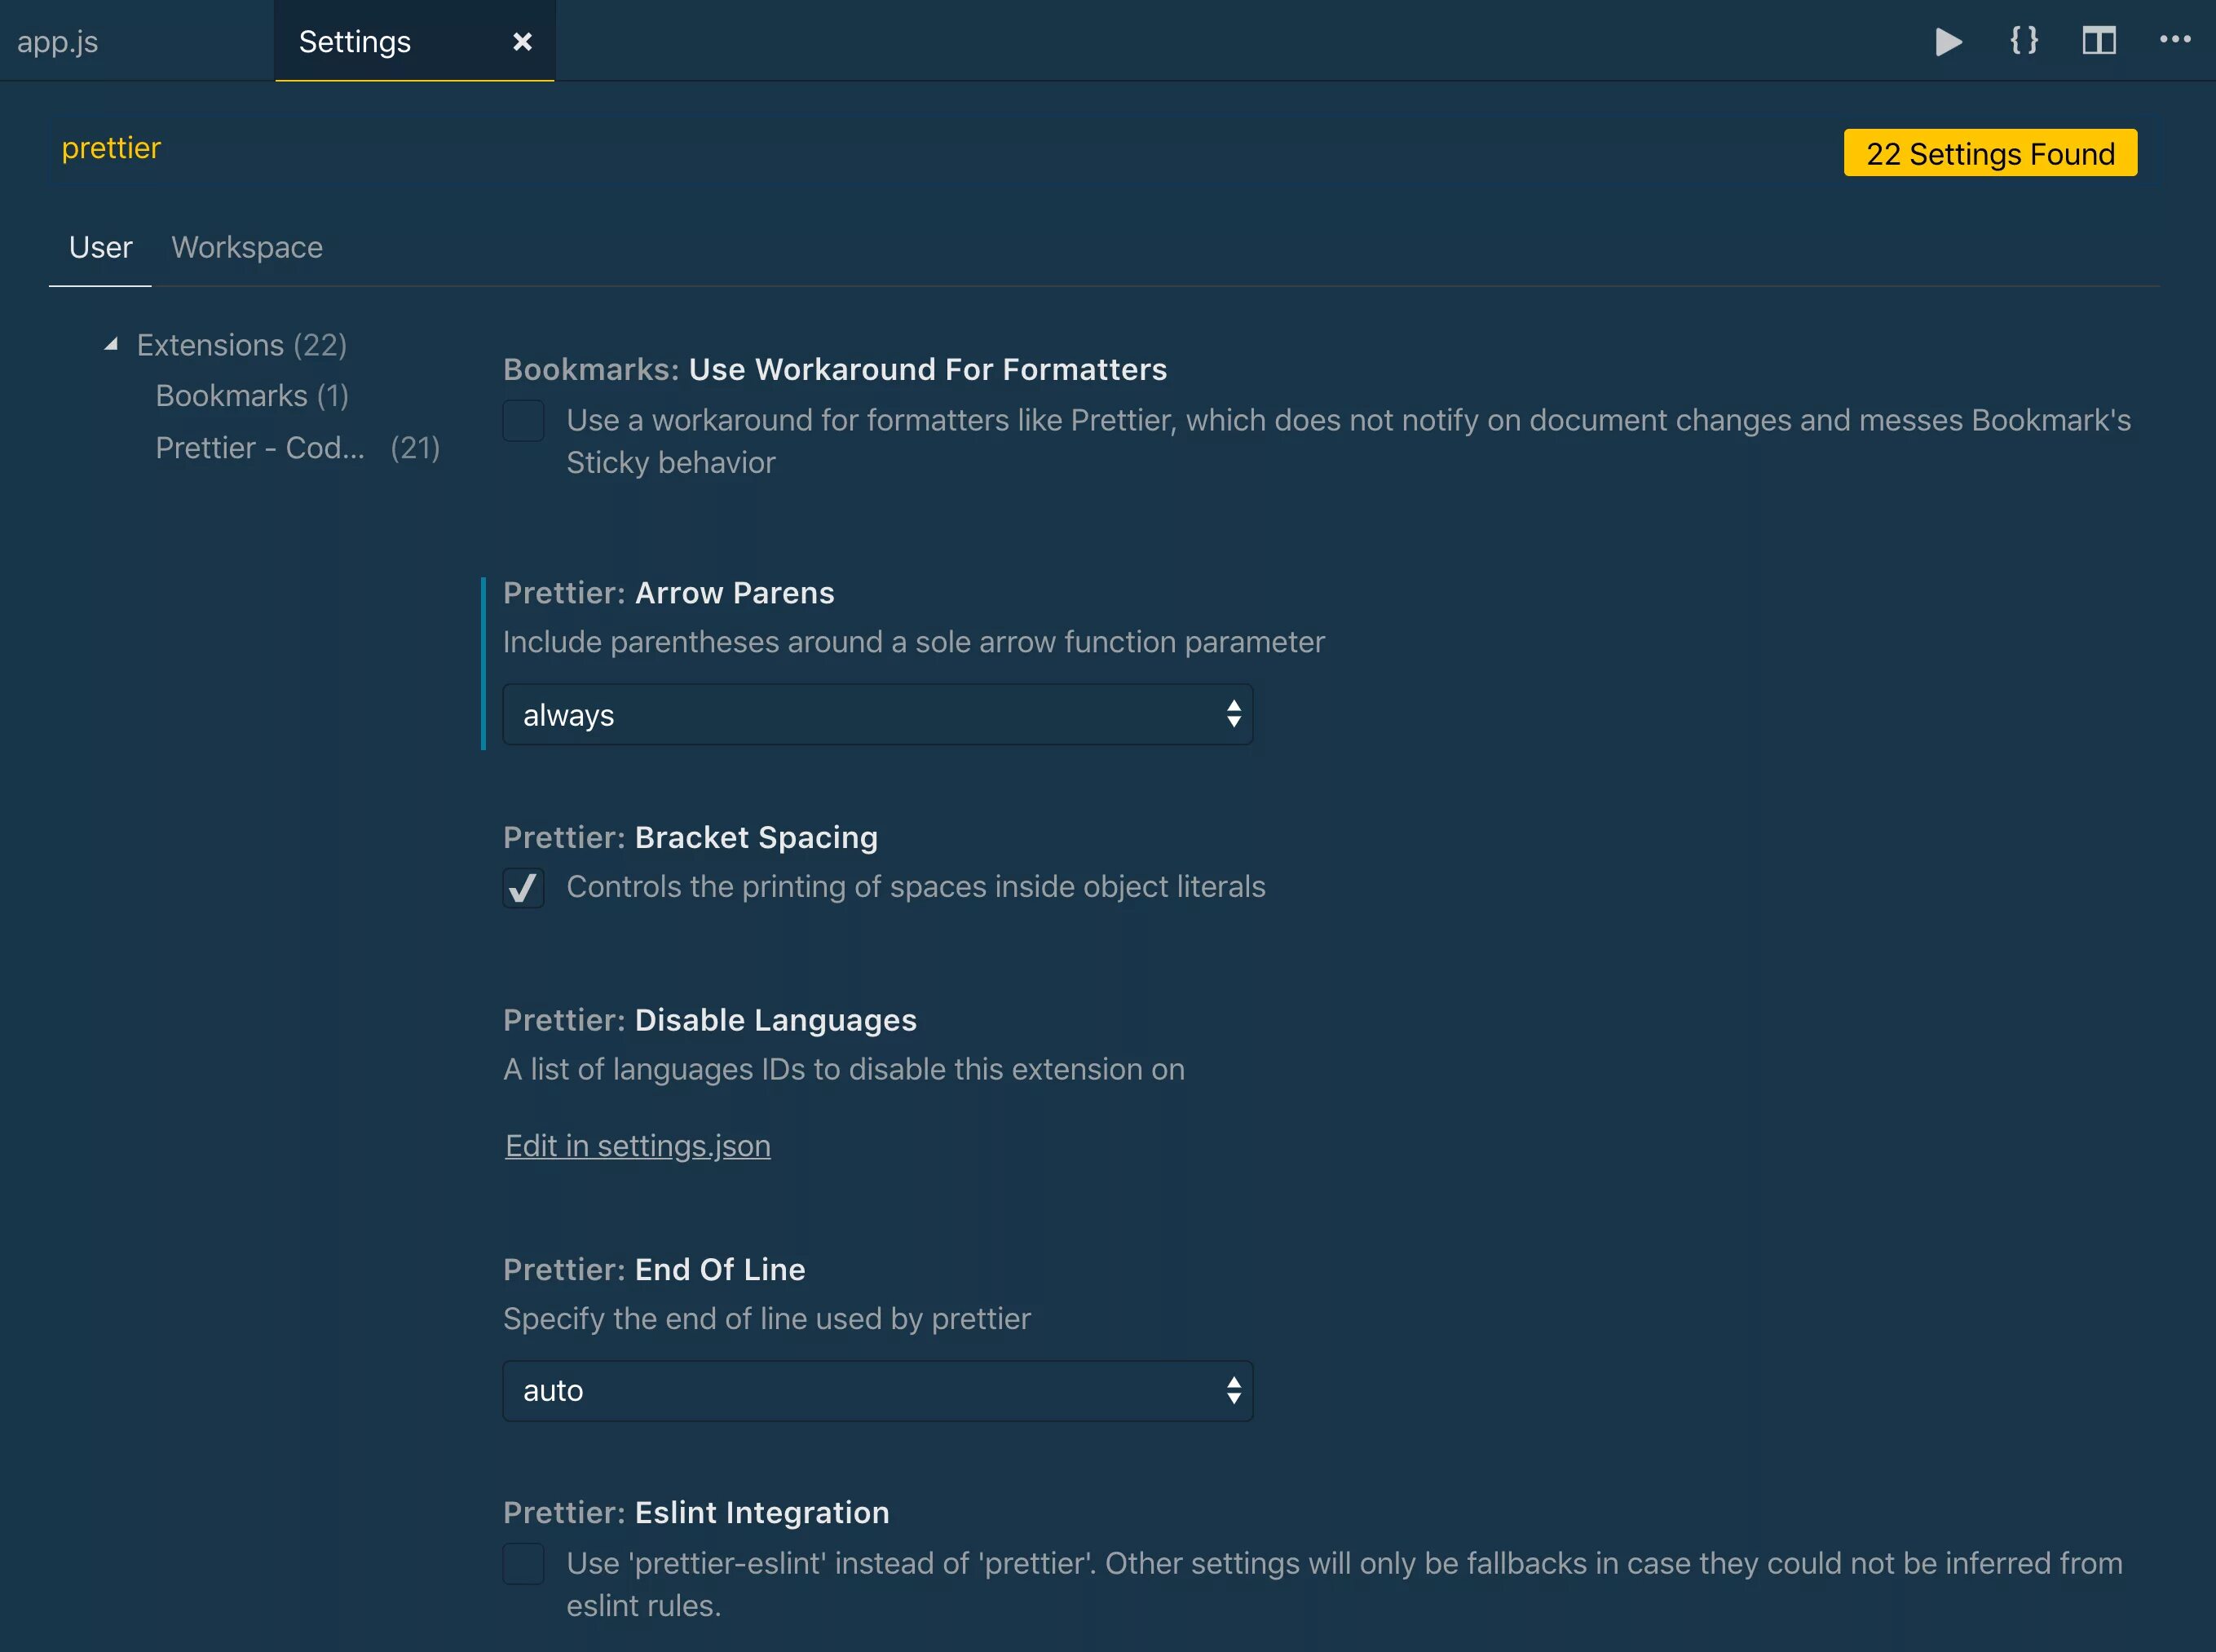This screenshot has width=2216, height=1652.
Task: Click the Run play icon in editor toolbar
Action: (1948, 41)
